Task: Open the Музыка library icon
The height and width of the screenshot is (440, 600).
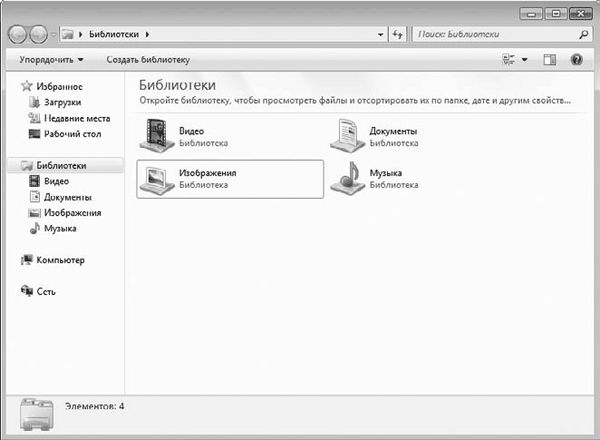Action: [346, 179]
